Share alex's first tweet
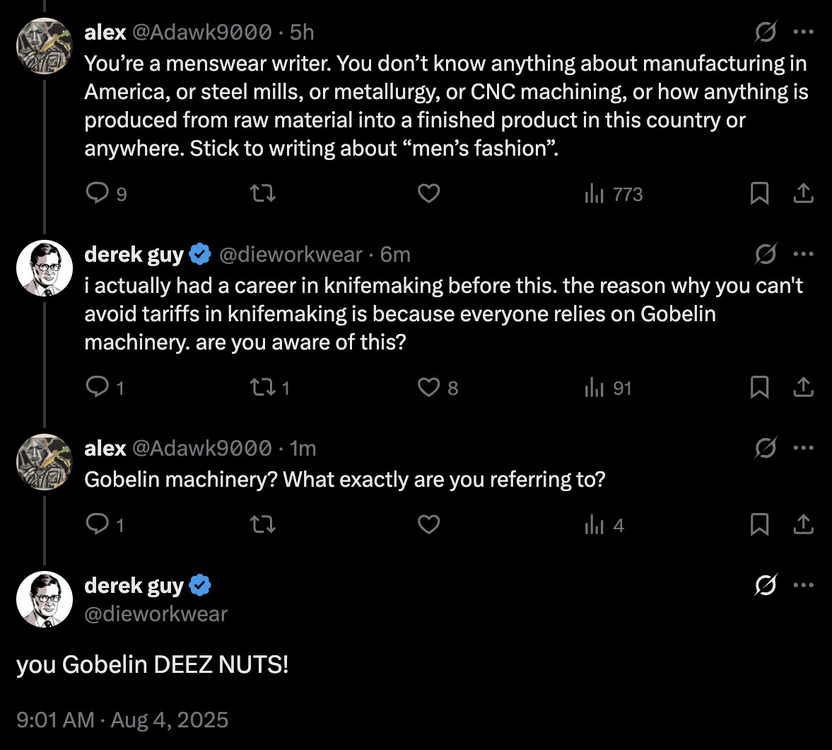The height and width of the screenshot is (750, 832). (802, 193)
